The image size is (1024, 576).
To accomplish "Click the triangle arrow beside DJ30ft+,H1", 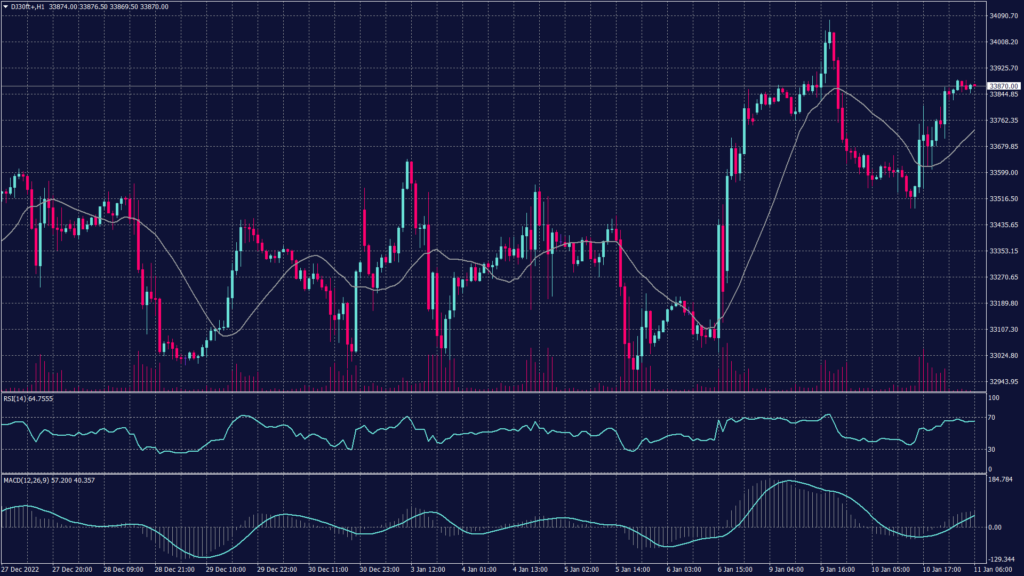I will (6, 7).
